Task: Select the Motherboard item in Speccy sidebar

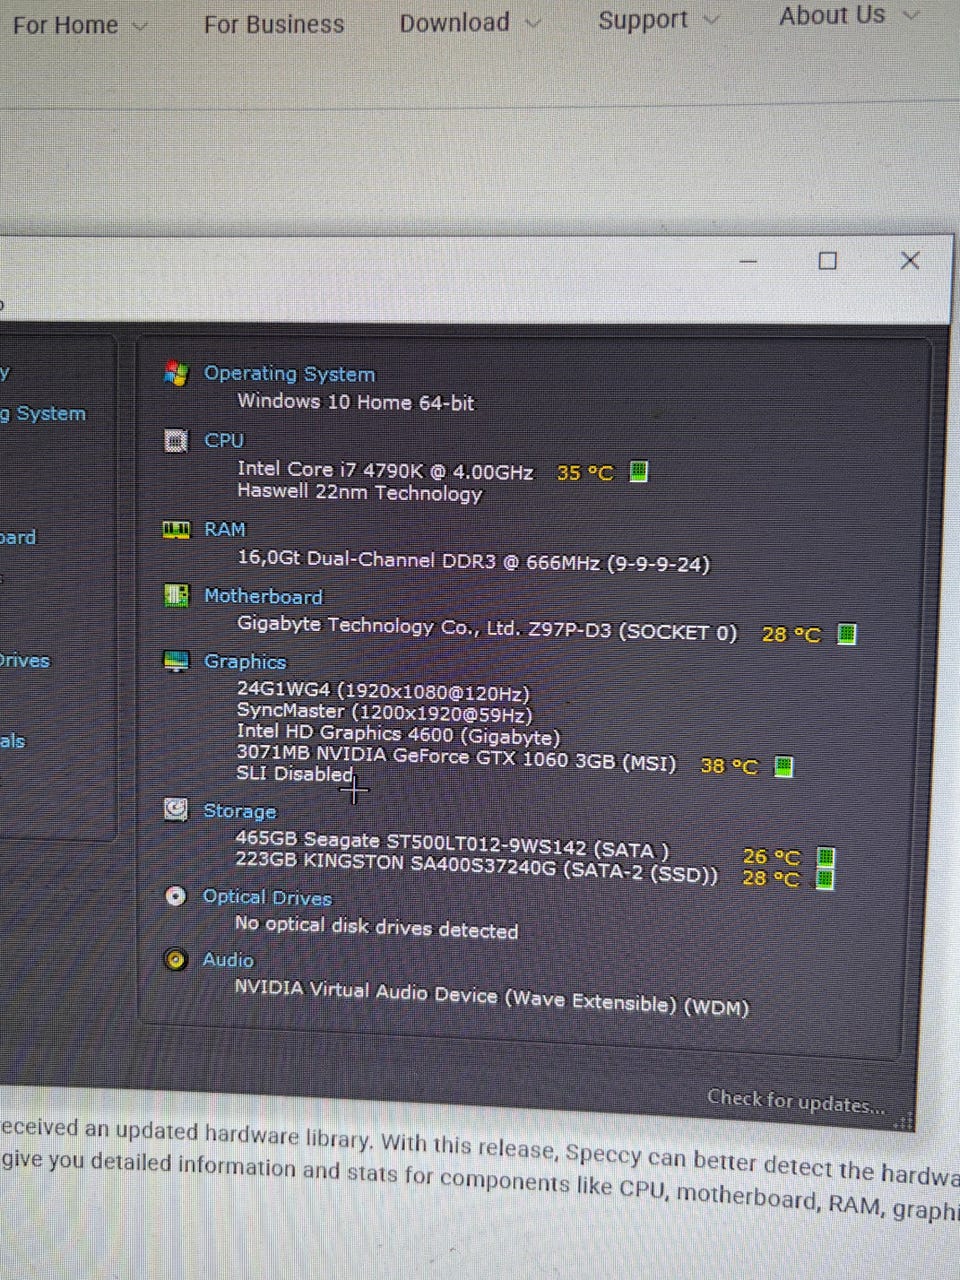Action: [x=18, y=537]
